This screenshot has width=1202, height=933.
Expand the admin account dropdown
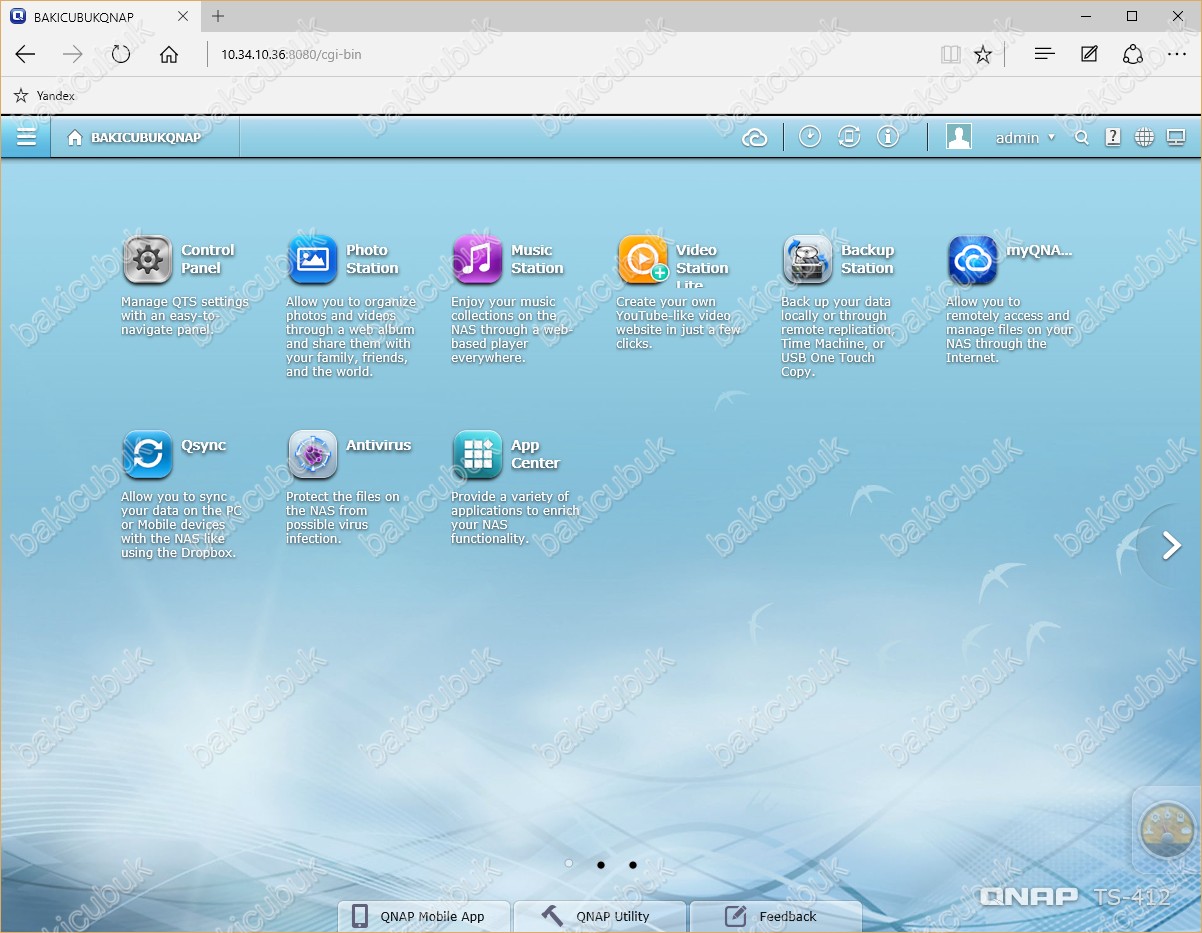coord(1025,138)
